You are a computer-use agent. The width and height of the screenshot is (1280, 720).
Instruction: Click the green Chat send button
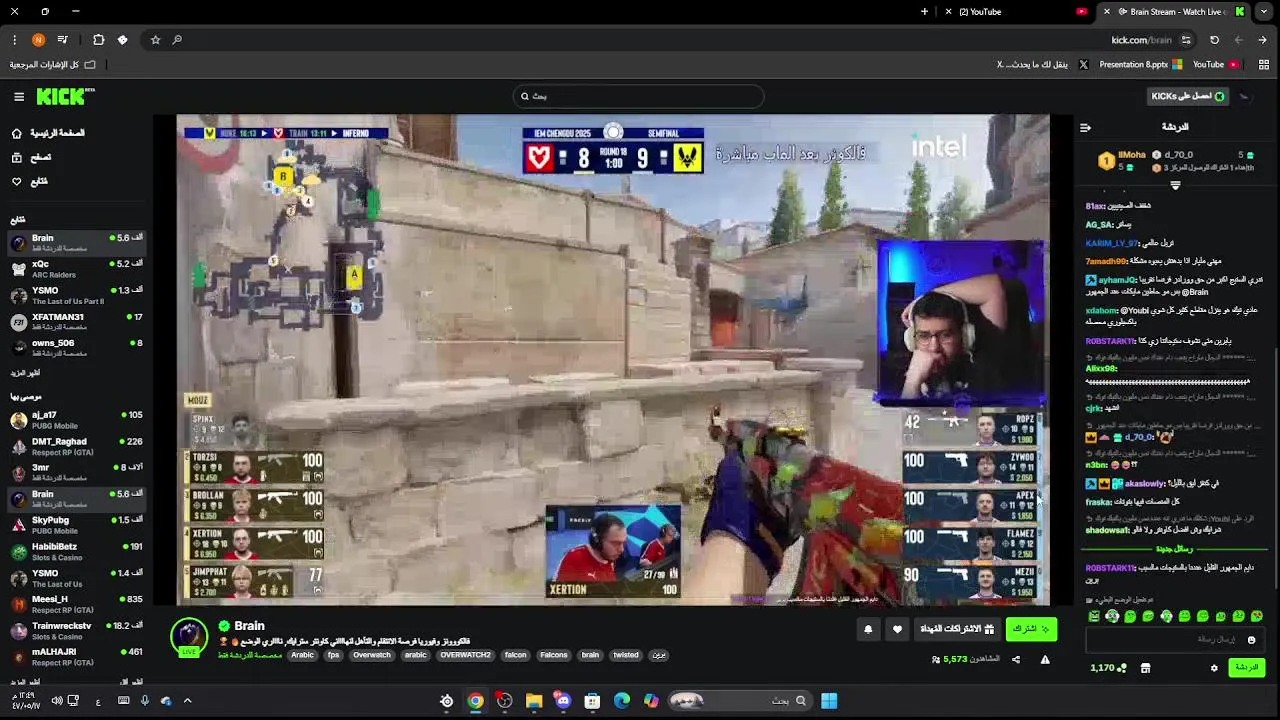[x=1247, y=668]
